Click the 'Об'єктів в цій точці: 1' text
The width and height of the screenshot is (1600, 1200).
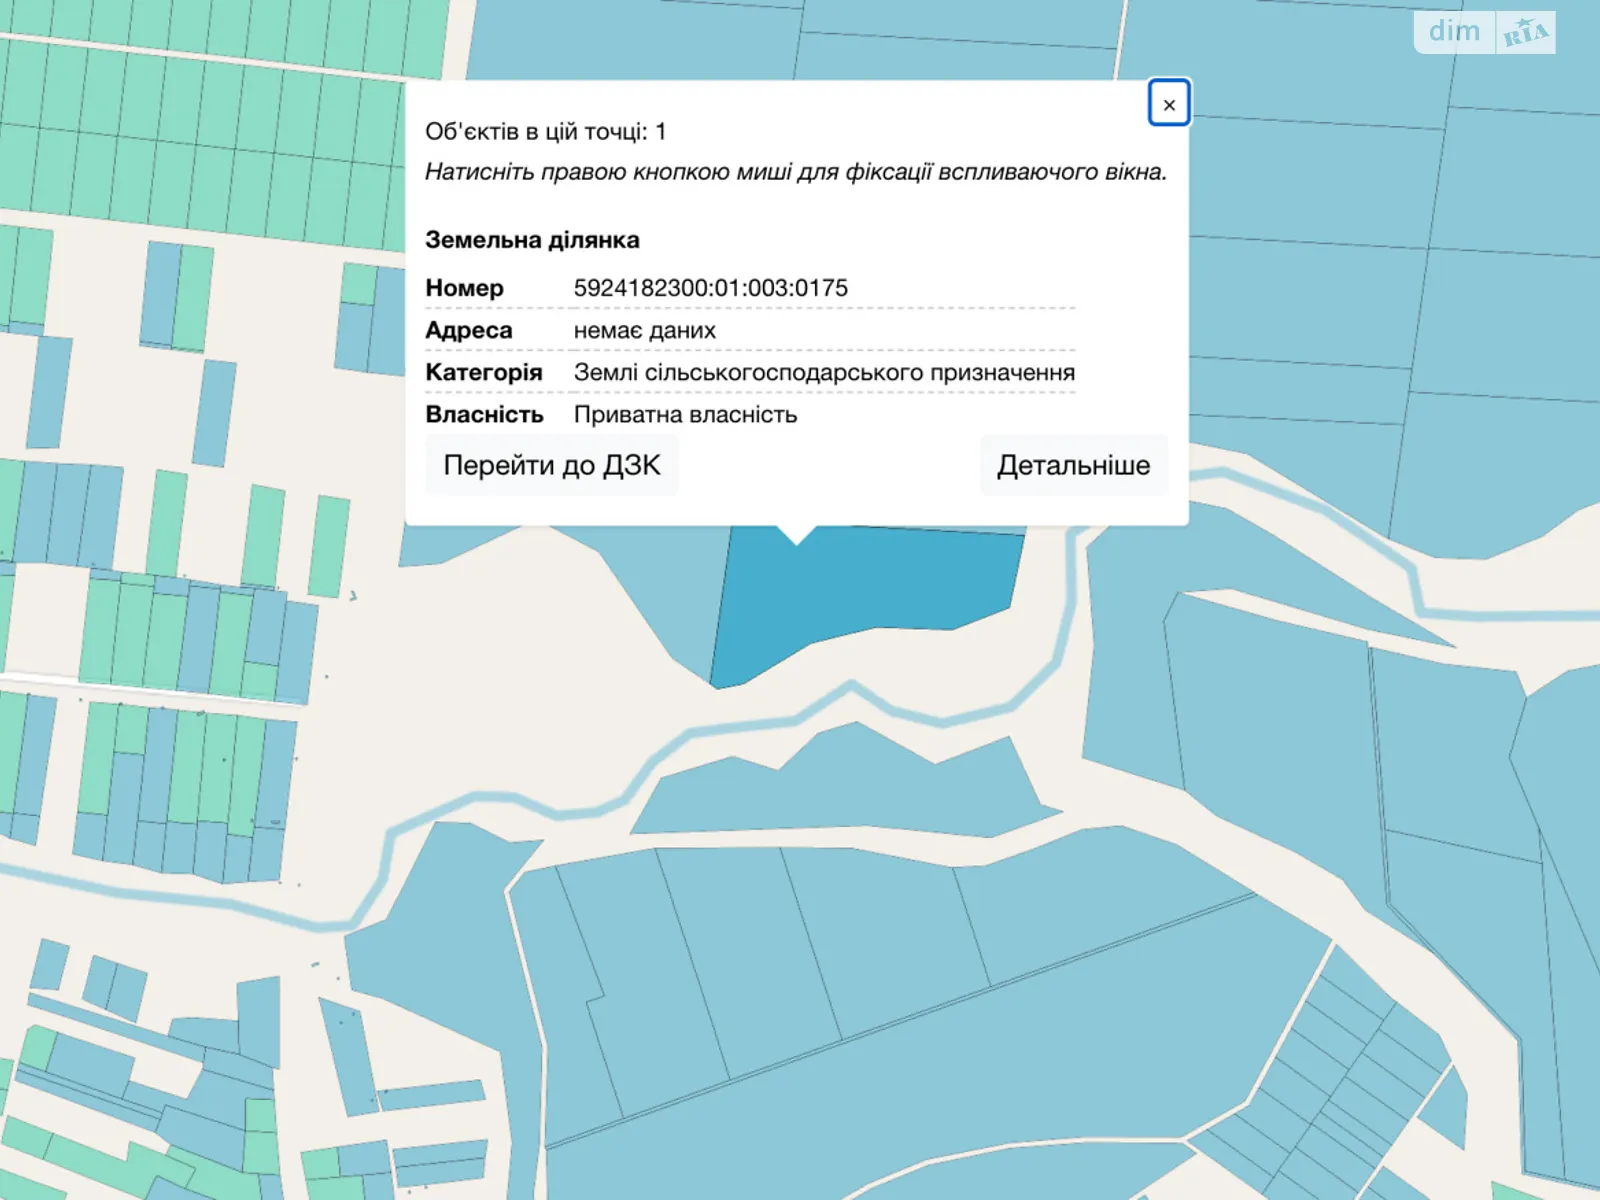click(x=545, y=132)
